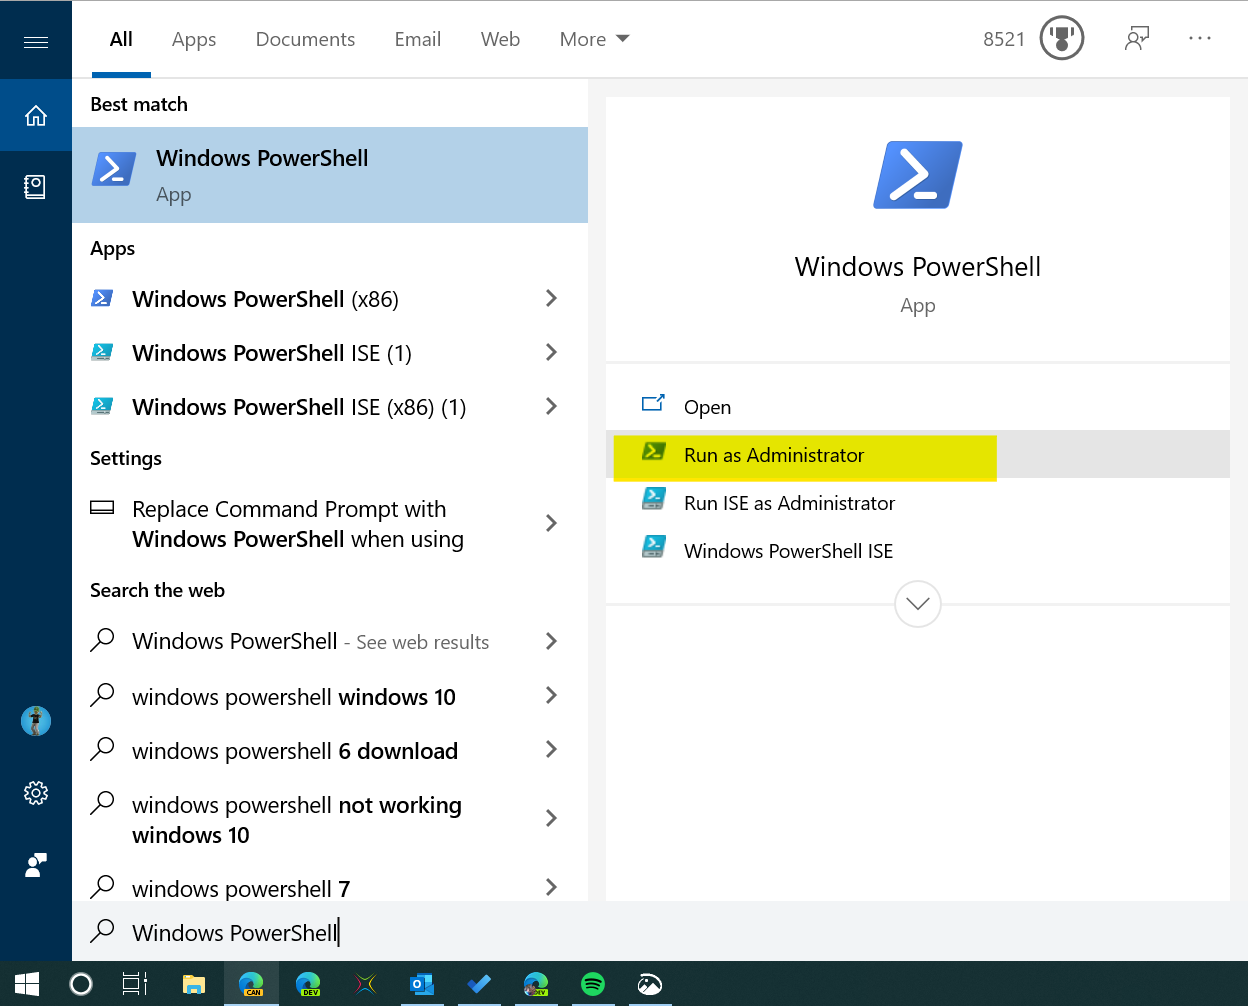Switch to the Web tab
Image resolution: width=1248 pixels, height=1006 pixels.
click(x=500, y=39)
